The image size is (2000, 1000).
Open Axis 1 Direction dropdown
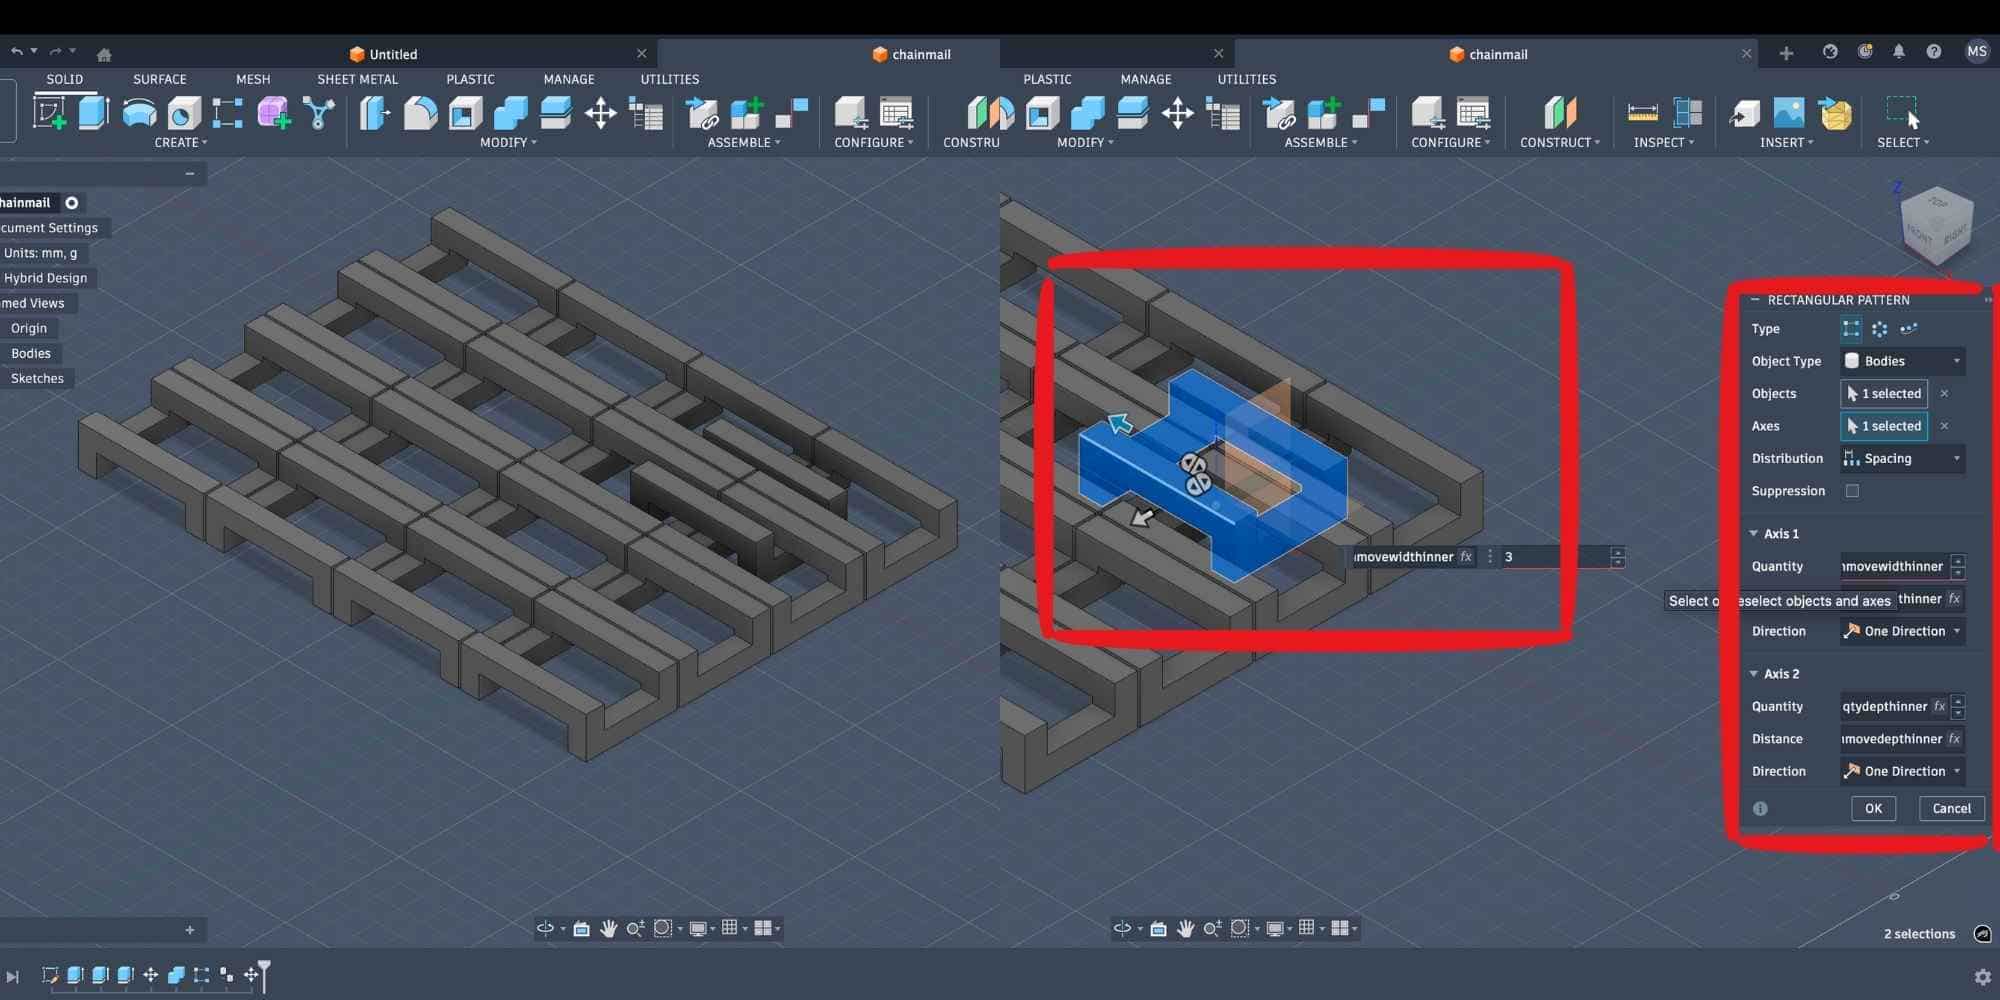pos(1903,631)
